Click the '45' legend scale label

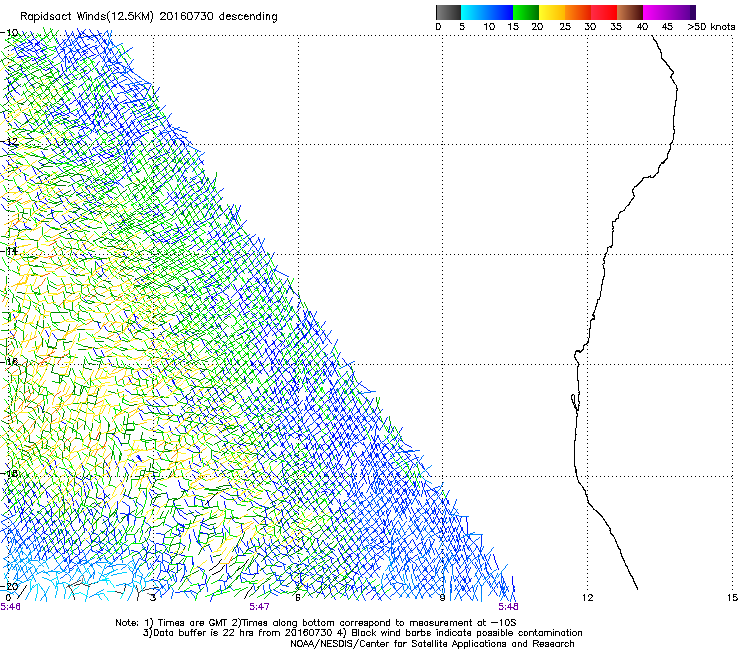point(667,27)
